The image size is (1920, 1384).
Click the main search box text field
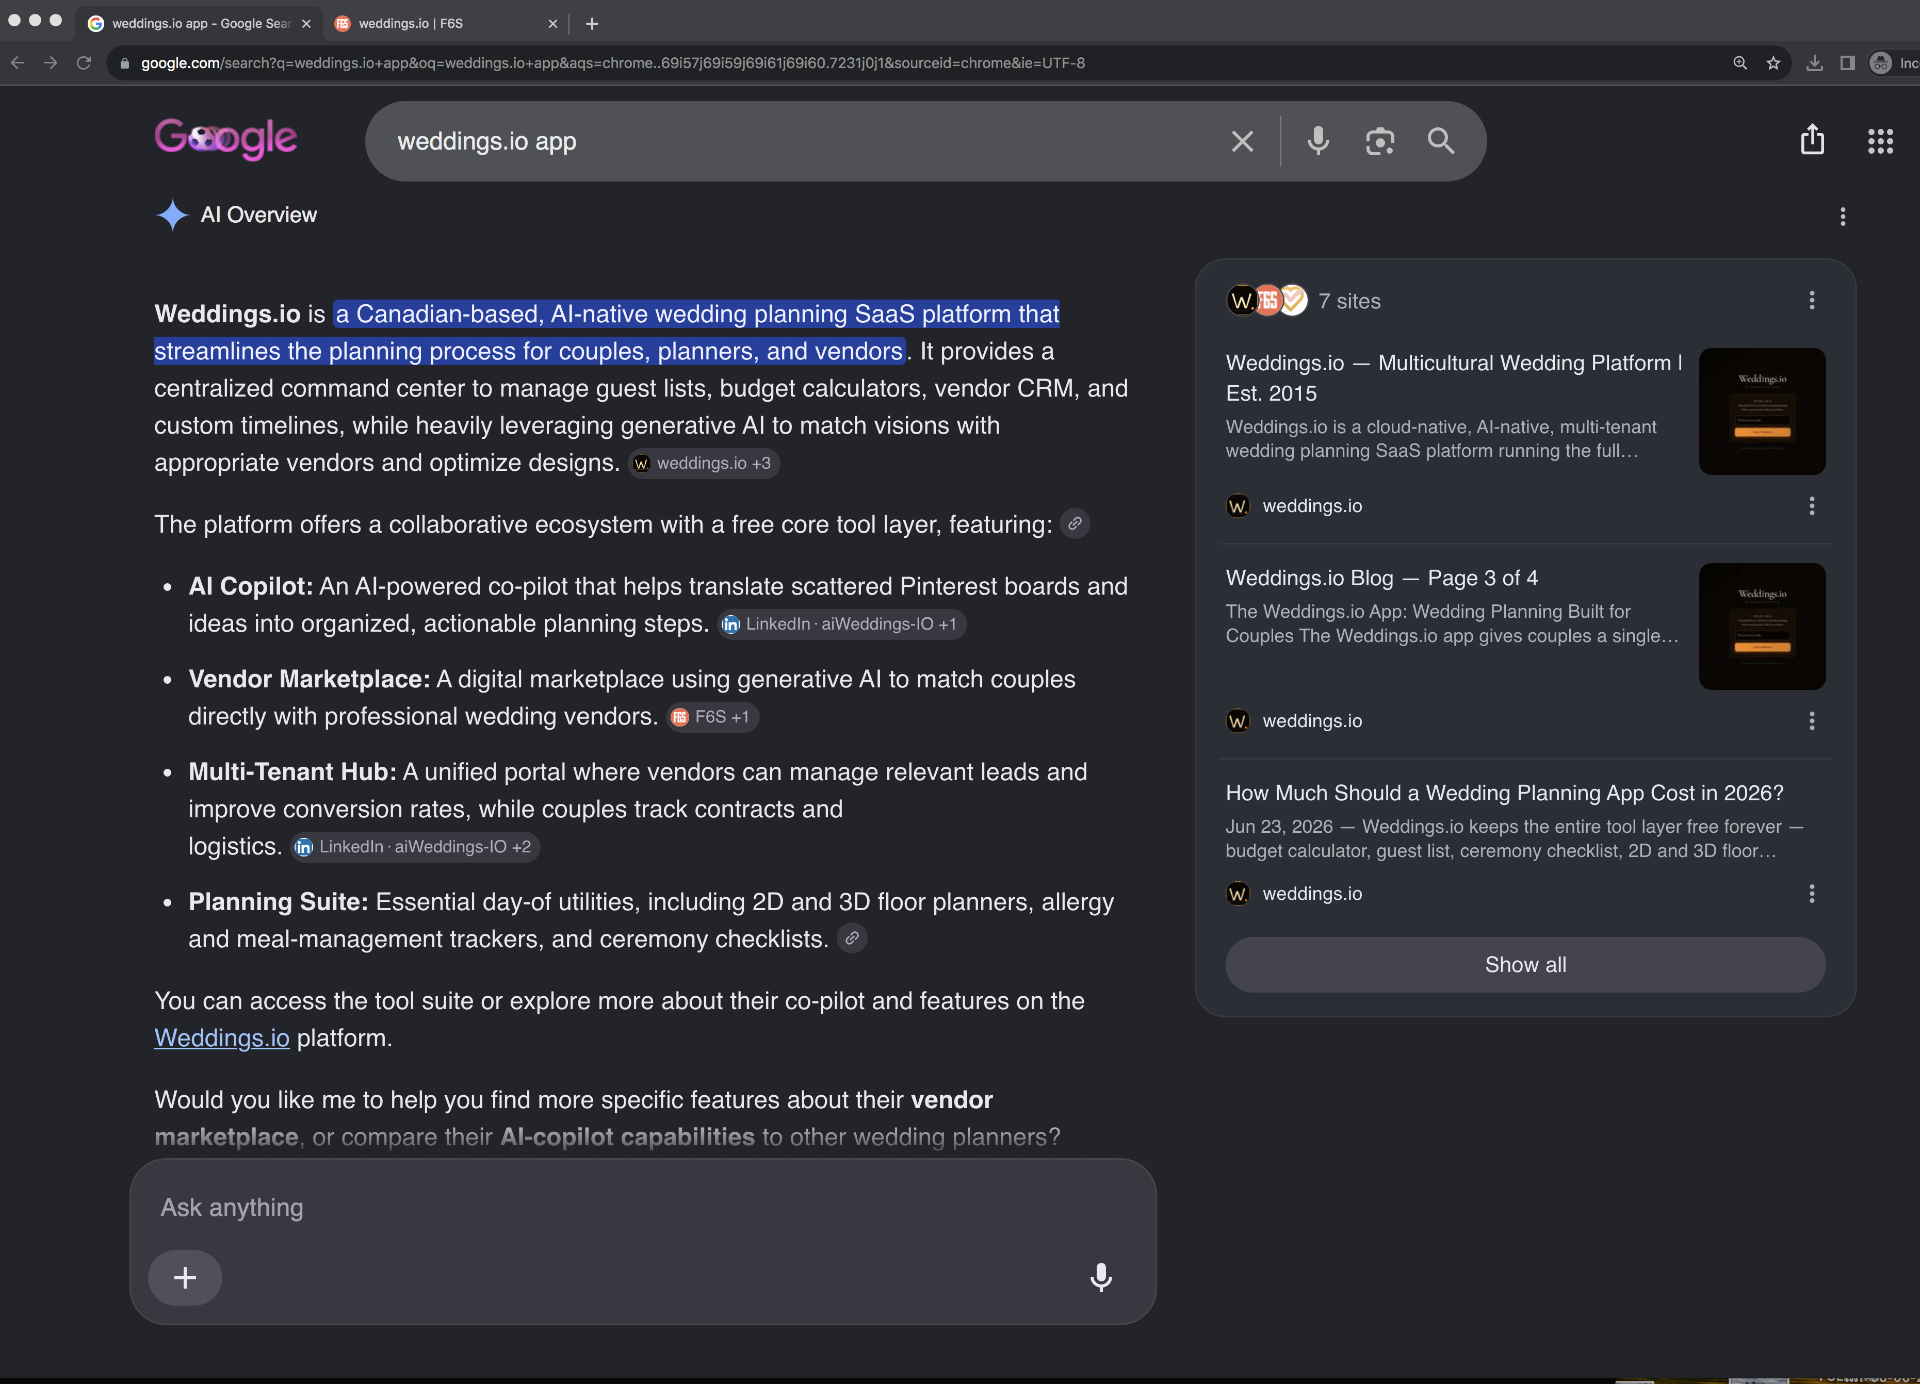(x=800, y=141)
